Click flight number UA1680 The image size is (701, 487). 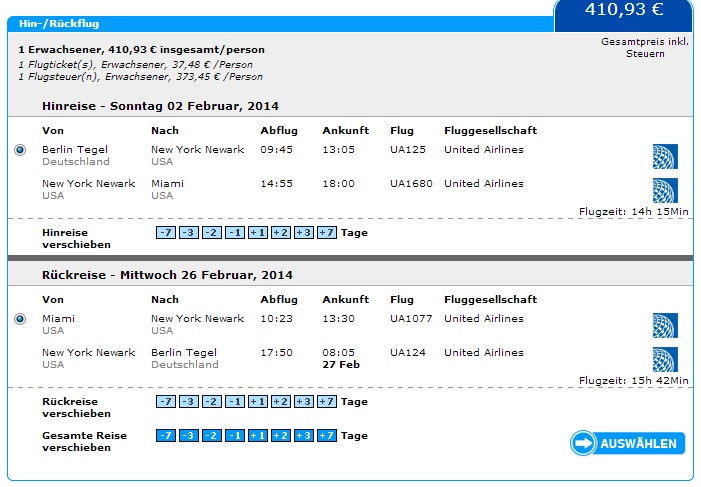click(x=411, y=184)
